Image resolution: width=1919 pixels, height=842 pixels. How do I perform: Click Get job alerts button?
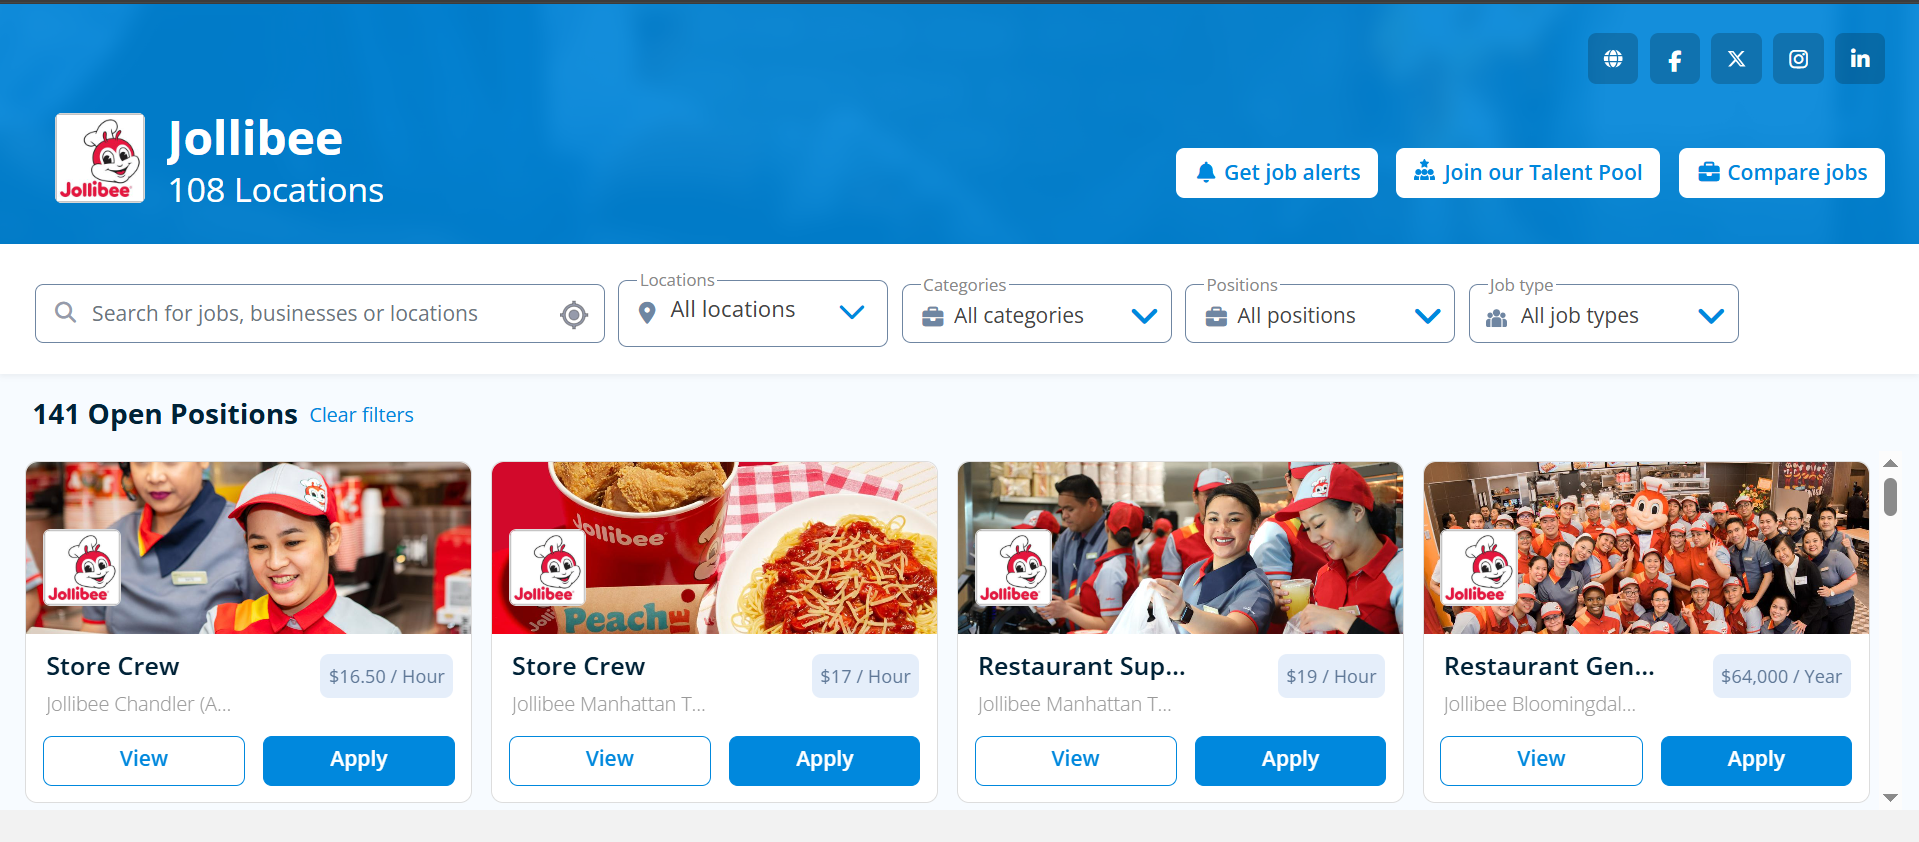pyautogui.click(x=1277, y=173)
